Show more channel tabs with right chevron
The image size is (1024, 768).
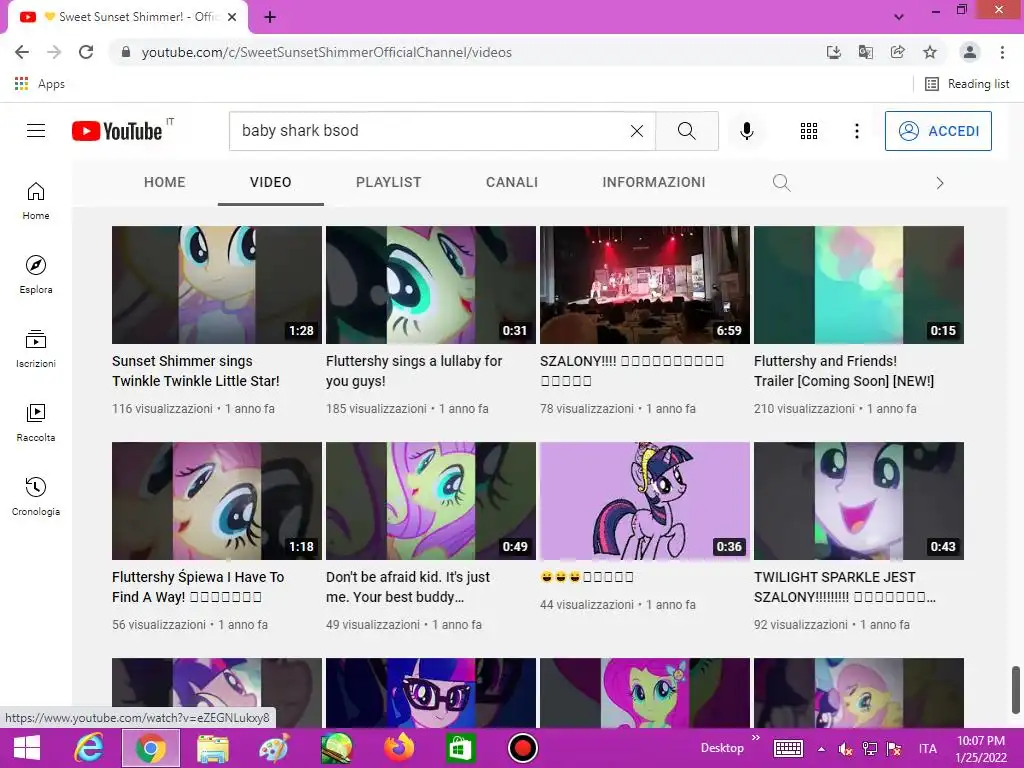point(940,183)
